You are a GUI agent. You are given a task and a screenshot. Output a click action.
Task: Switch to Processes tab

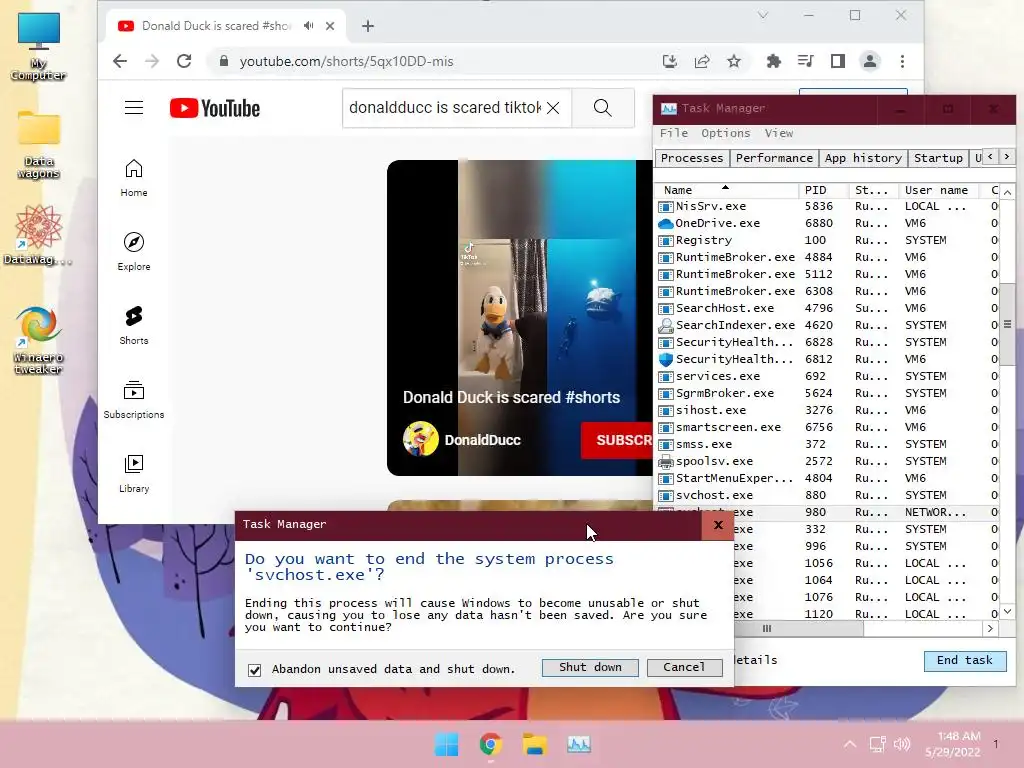(x=692, y=158)
